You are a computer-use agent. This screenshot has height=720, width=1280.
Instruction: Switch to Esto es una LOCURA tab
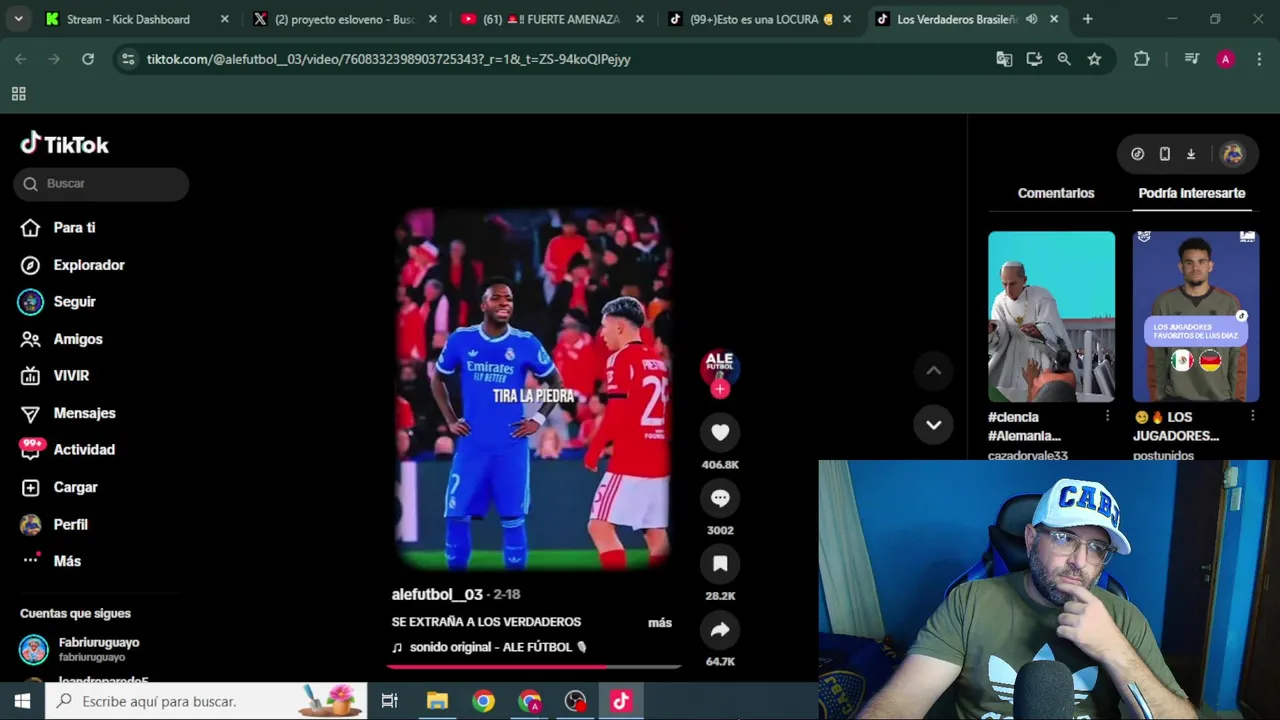760,19
